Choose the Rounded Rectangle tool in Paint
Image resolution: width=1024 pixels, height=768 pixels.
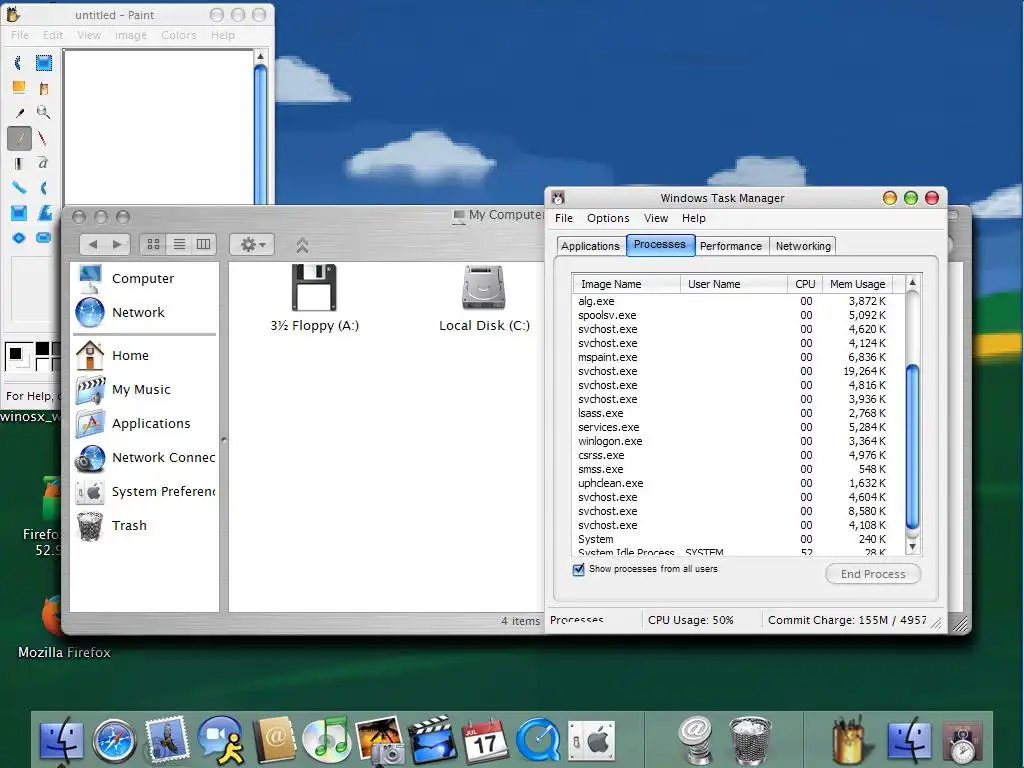[44, 238]
